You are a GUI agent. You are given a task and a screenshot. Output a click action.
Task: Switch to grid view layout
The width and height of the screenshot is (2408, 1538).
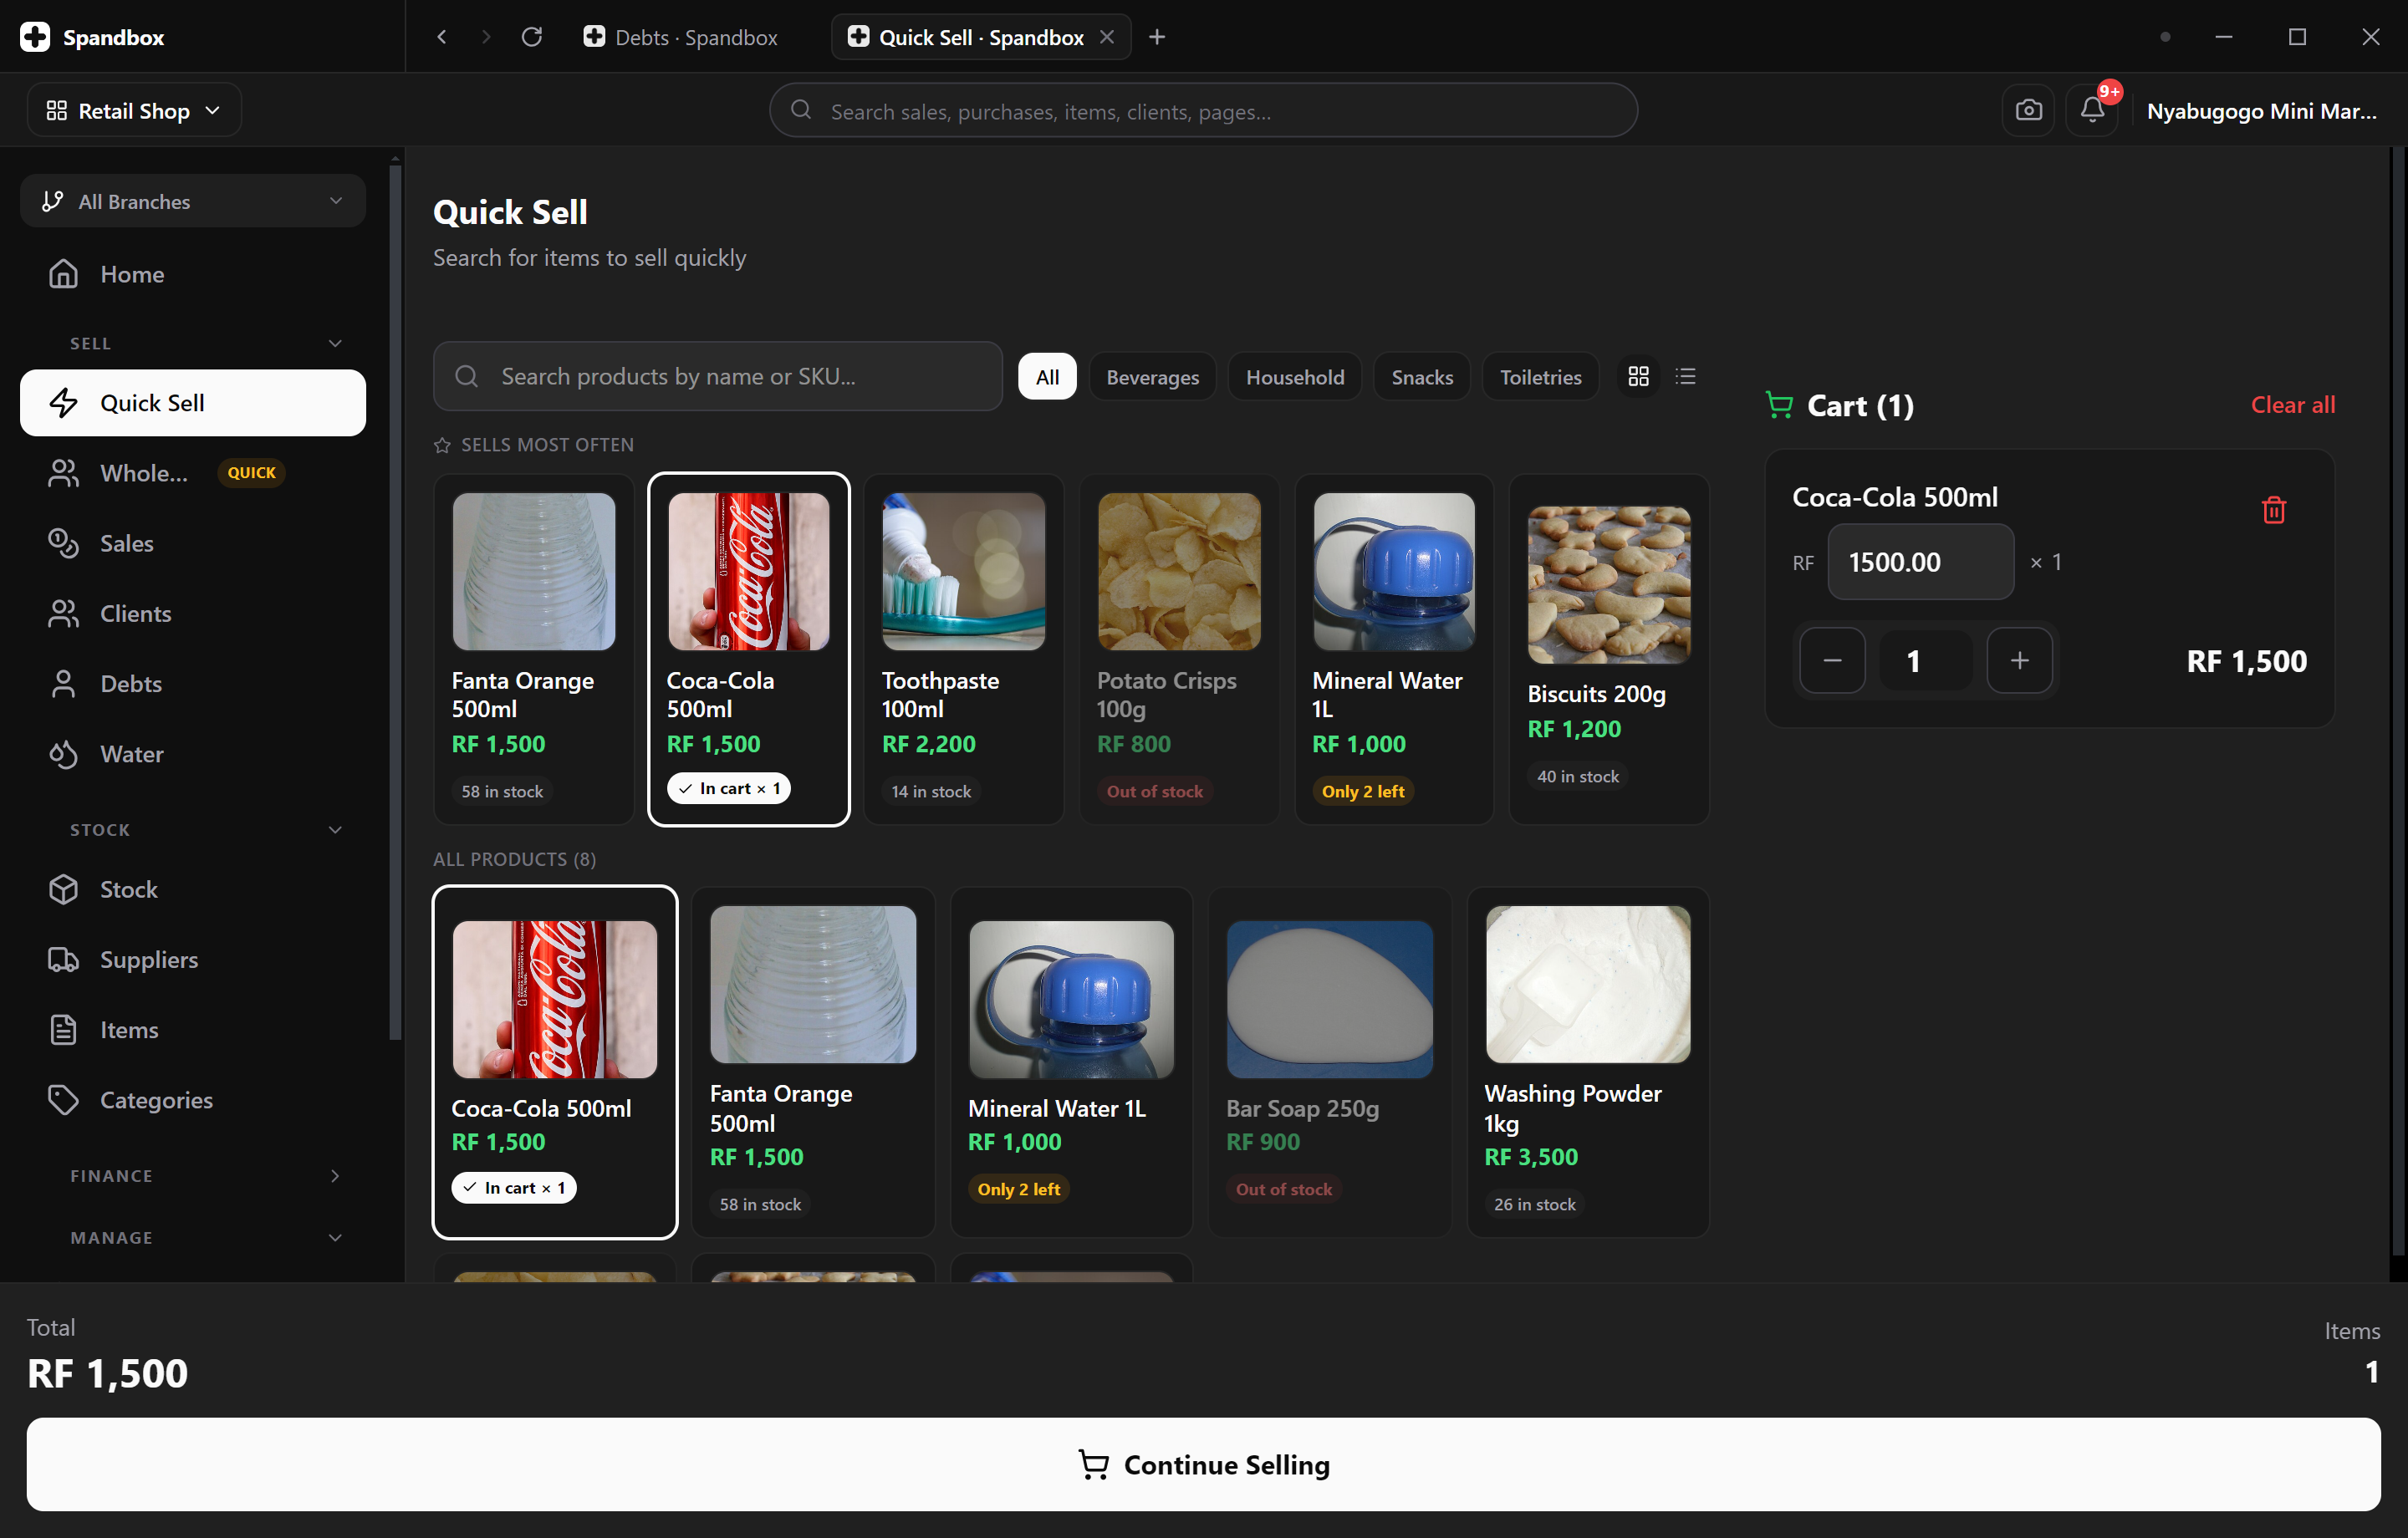(x=1638, y=377)
